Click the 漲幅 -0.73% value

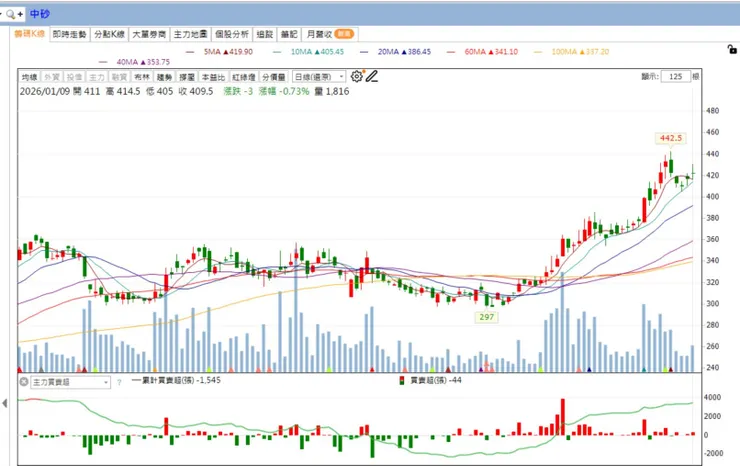(x=284, y=91)
